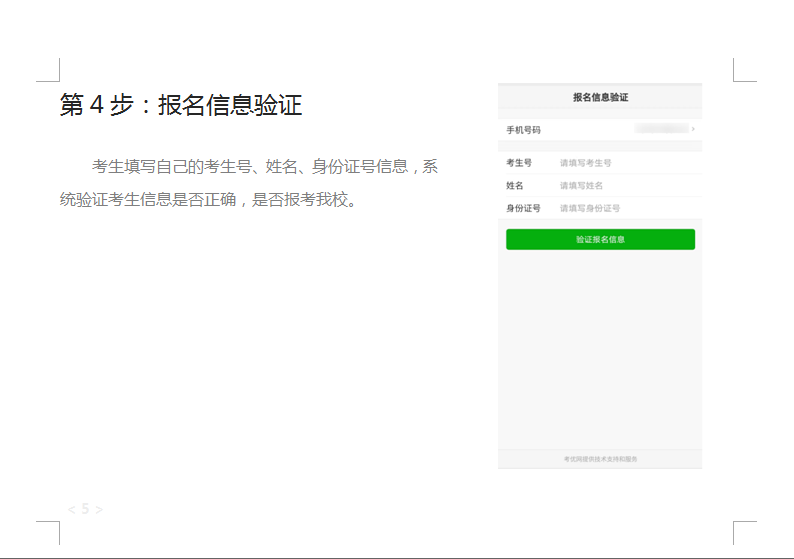The image size is (794, 559).
Task: Click the top-right page crop mark
Action: tap(743, 70)
